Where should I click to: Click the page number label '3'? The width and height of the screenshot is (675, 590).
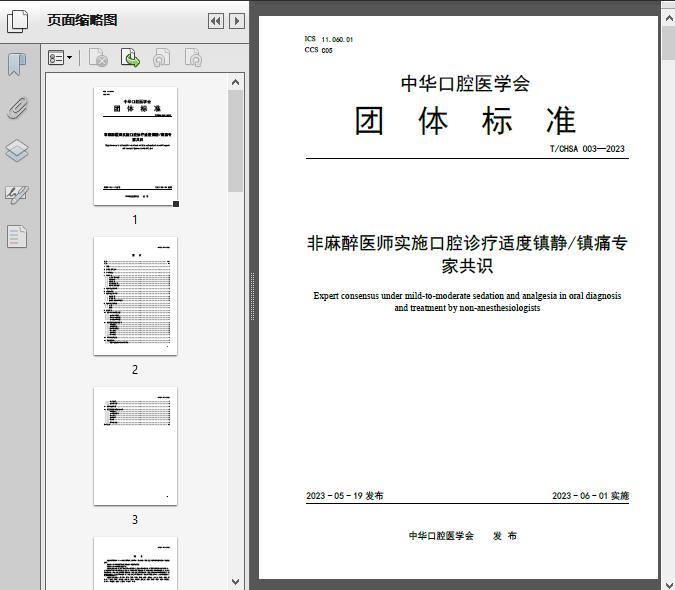pos(135,520)
